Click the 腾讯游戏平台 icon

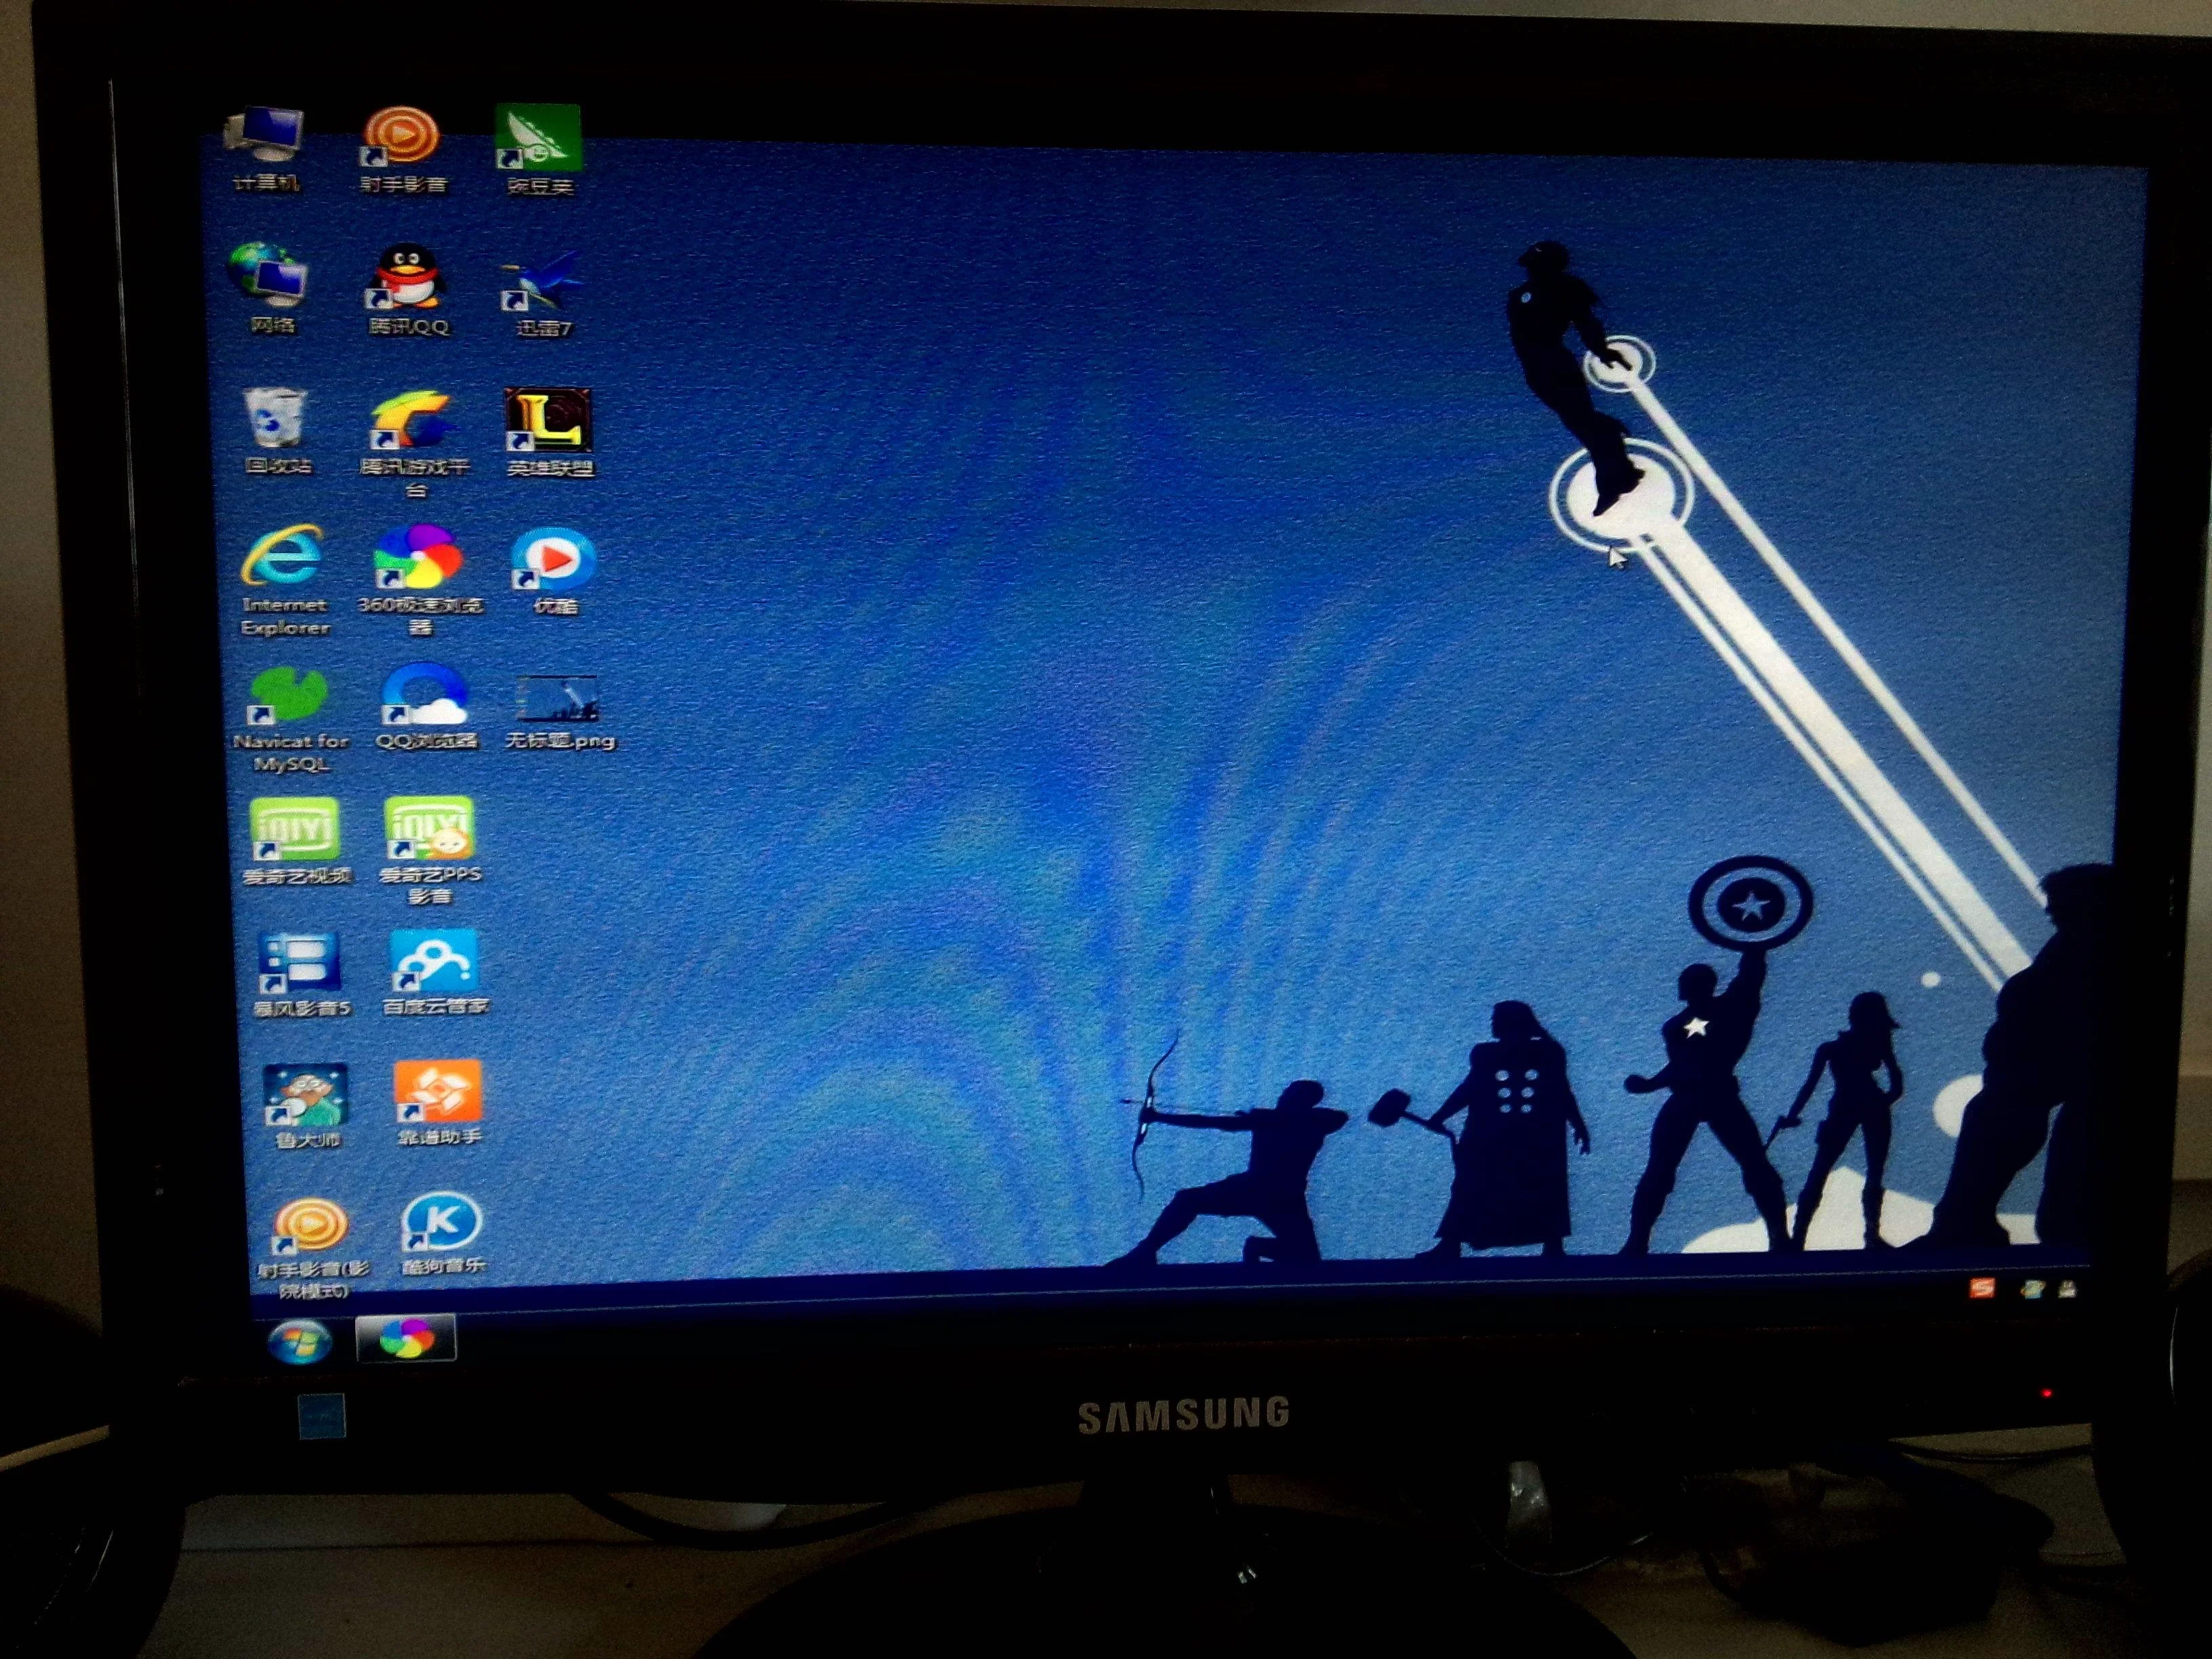(414, 420)
